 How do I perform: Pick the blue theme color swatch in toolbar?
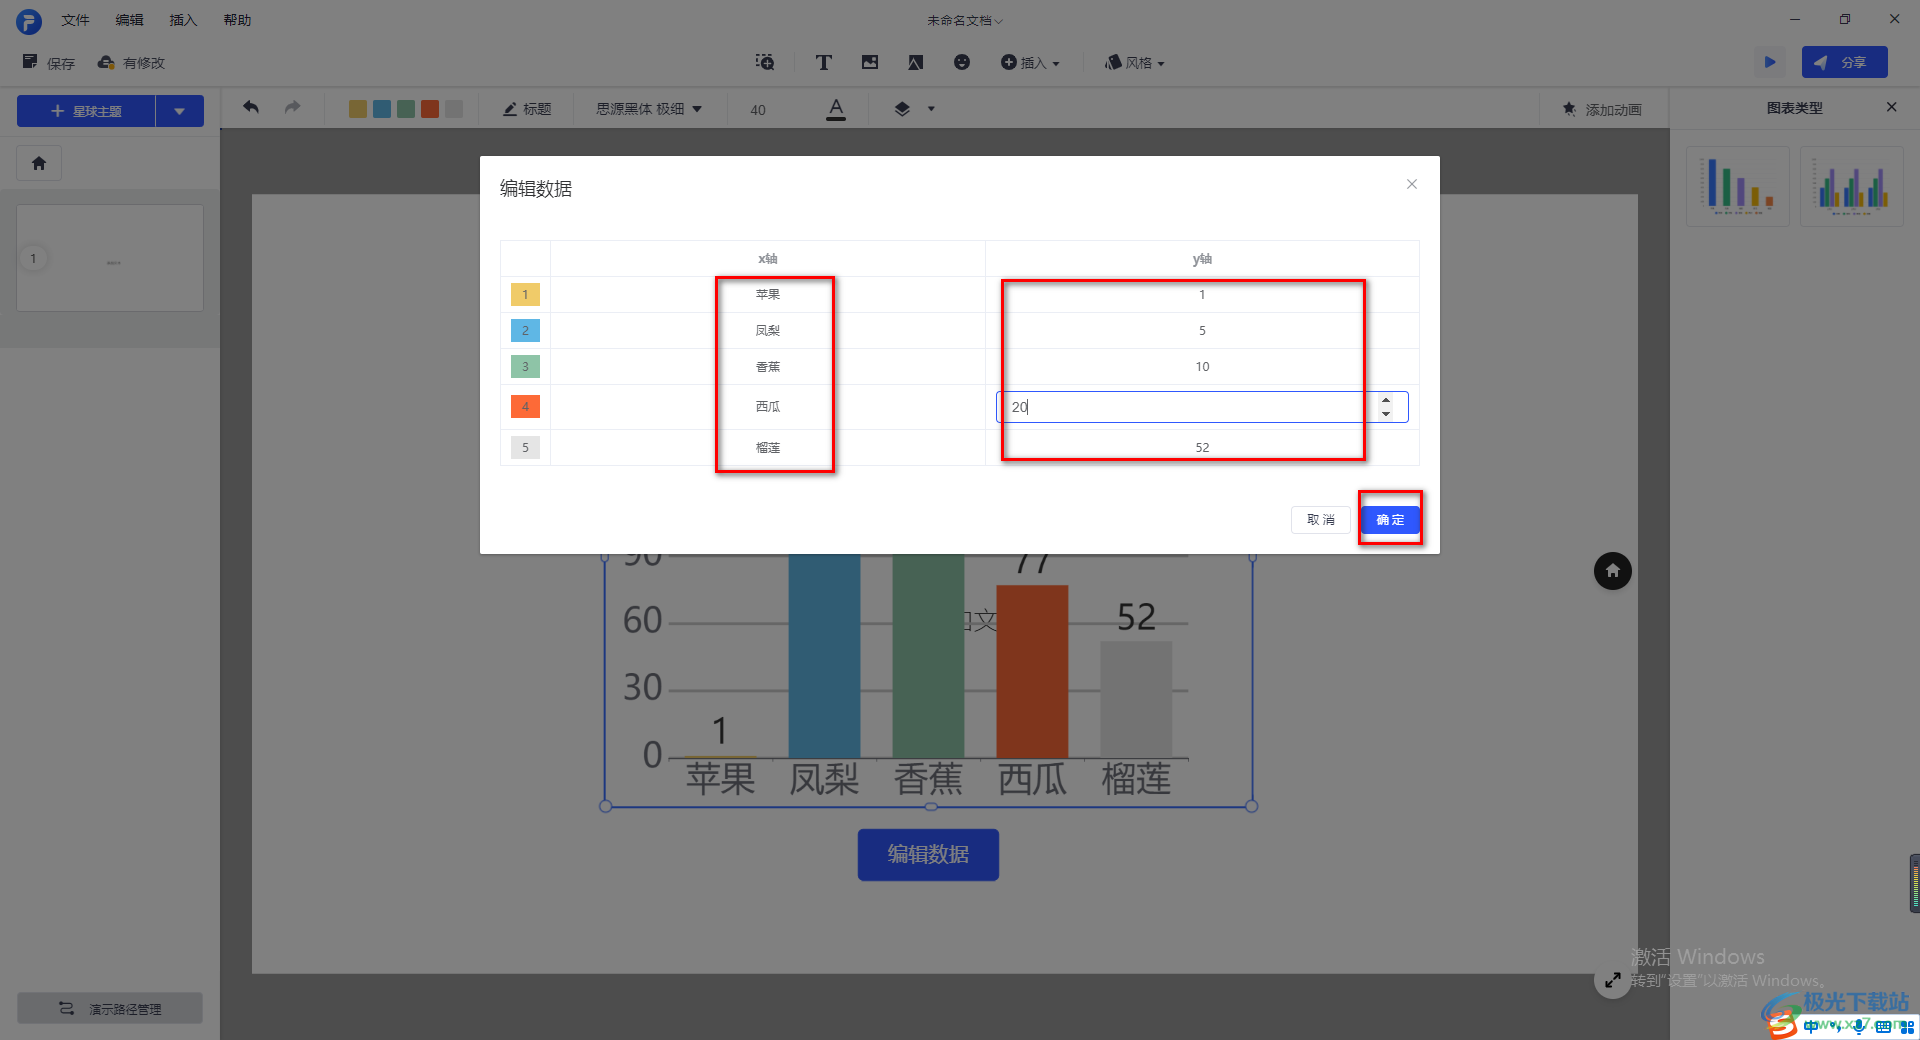point(382,108)
